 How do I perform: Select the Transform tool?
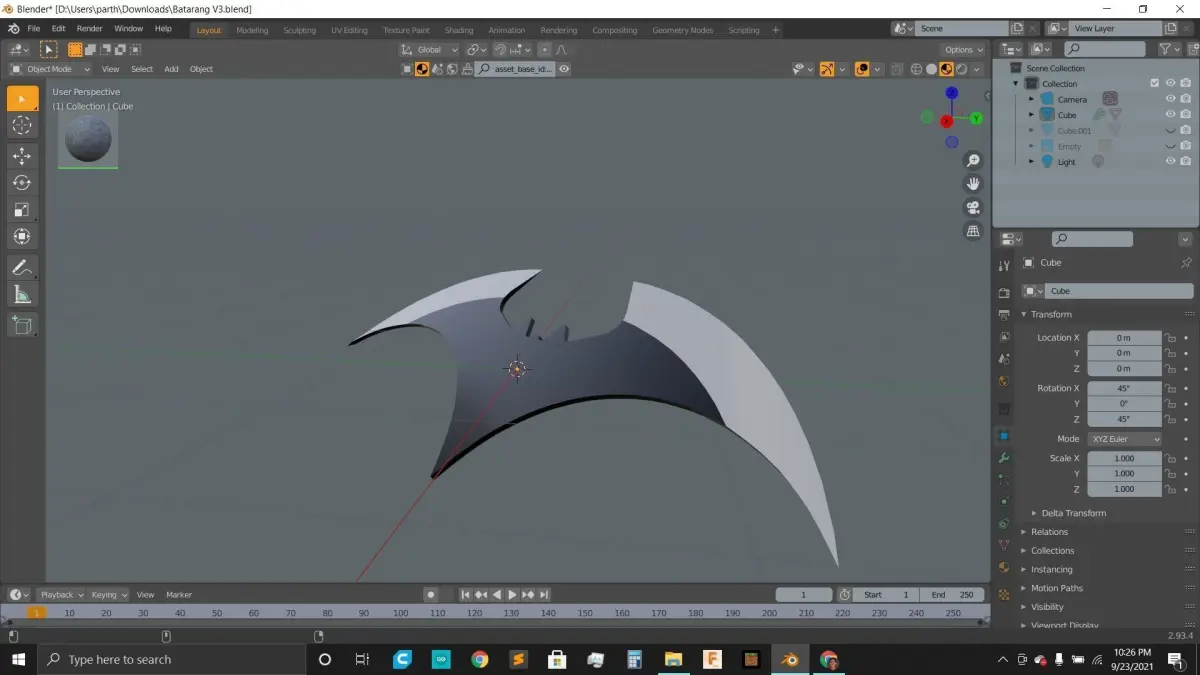pos(22,237)
